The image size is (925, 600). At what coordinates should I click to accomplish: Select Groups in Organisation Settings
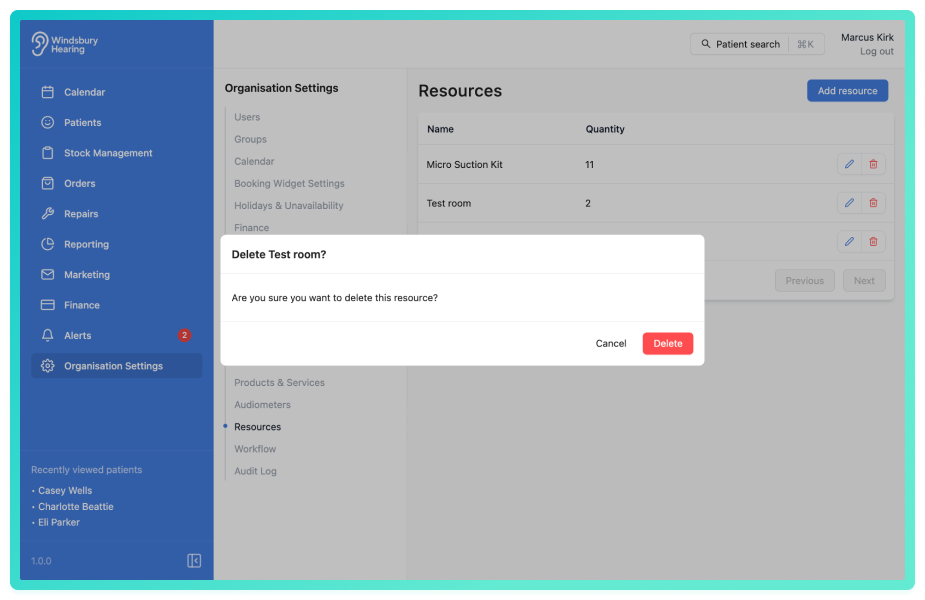250,139
